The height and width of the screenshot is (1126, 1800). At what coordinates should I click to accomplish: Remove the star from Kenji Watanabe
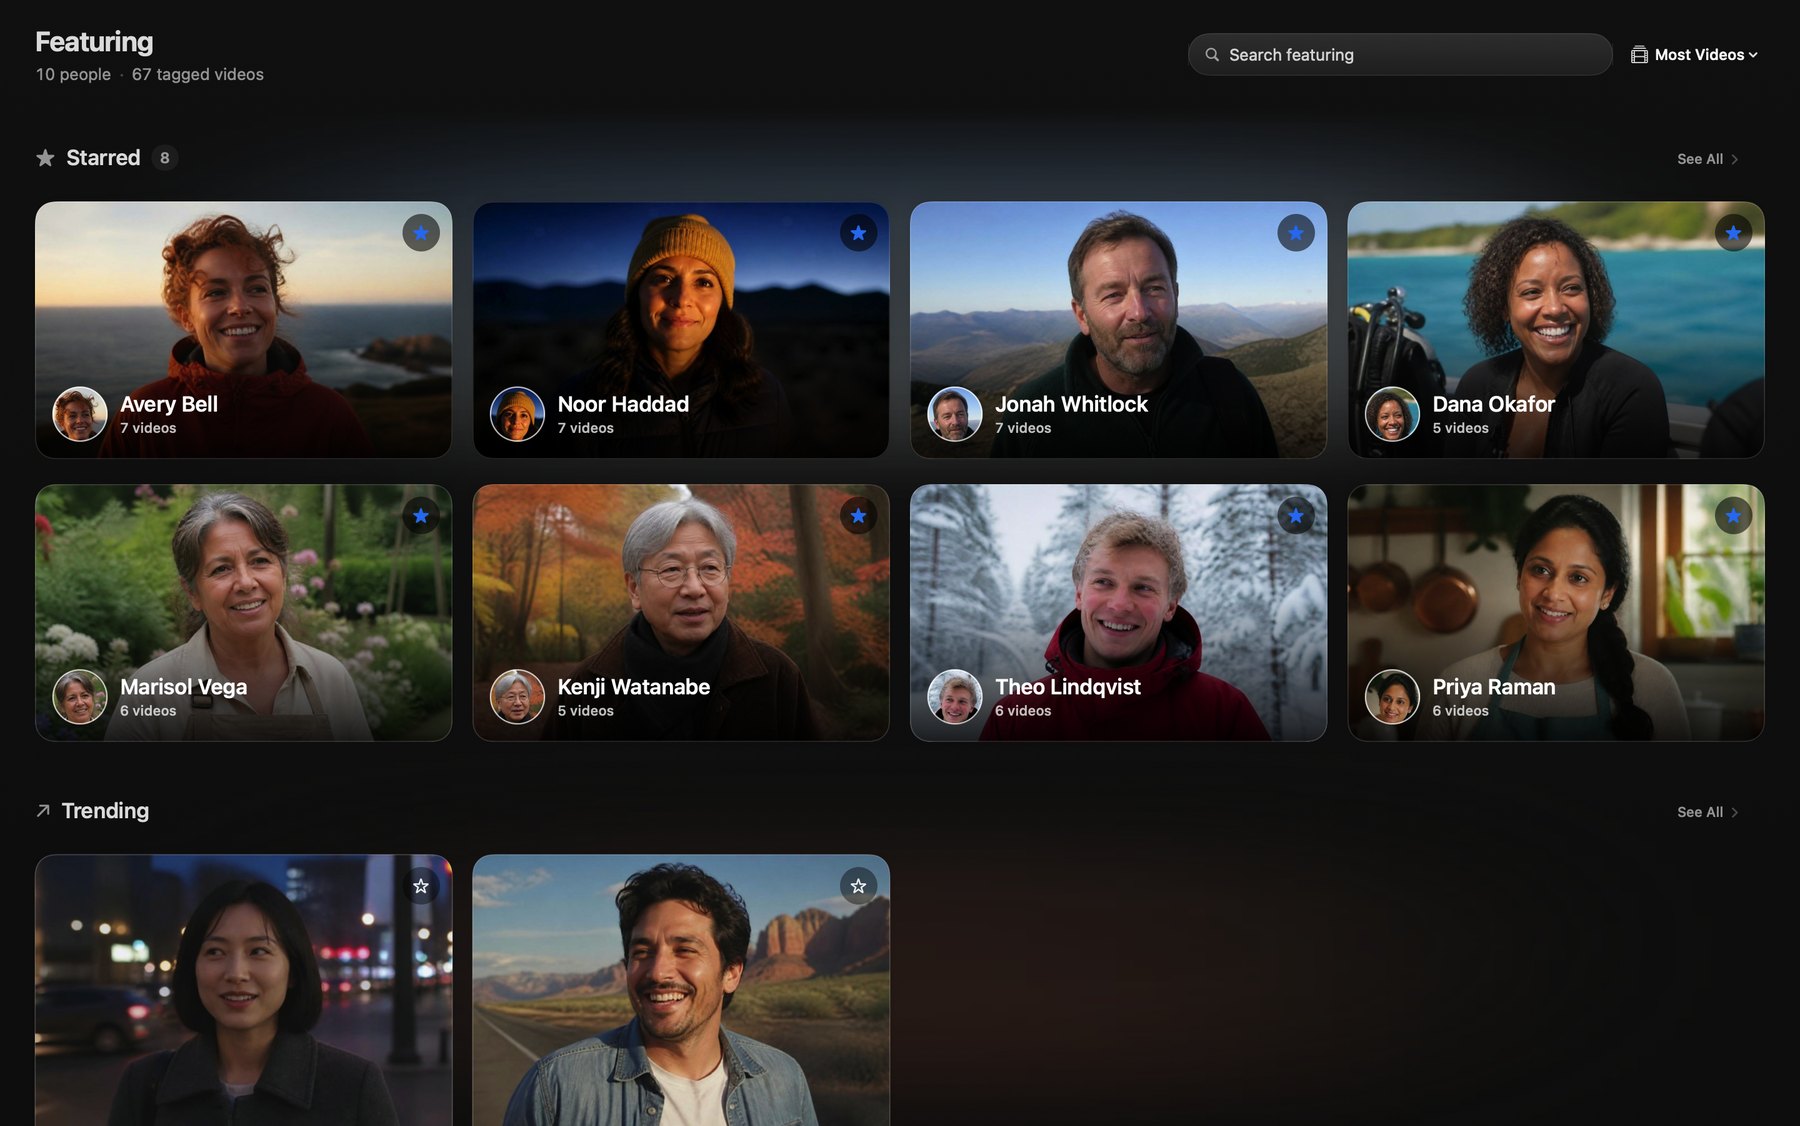point(858,516)
